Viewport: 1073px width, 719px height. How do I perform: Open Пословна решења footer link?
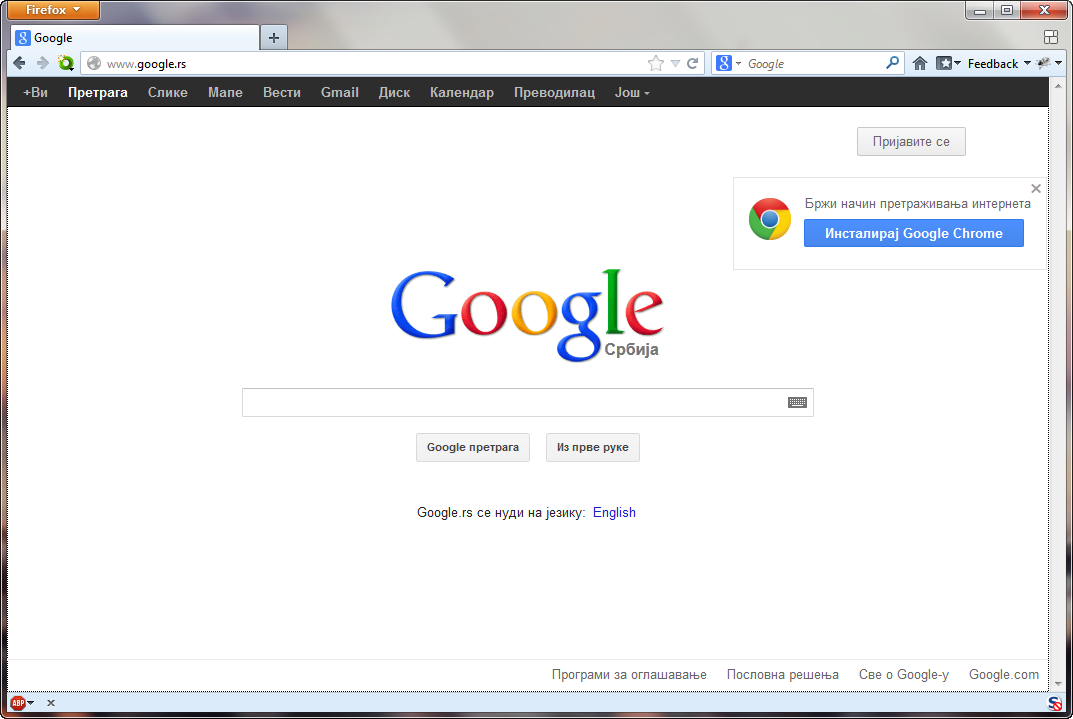[x=783, y=675]
